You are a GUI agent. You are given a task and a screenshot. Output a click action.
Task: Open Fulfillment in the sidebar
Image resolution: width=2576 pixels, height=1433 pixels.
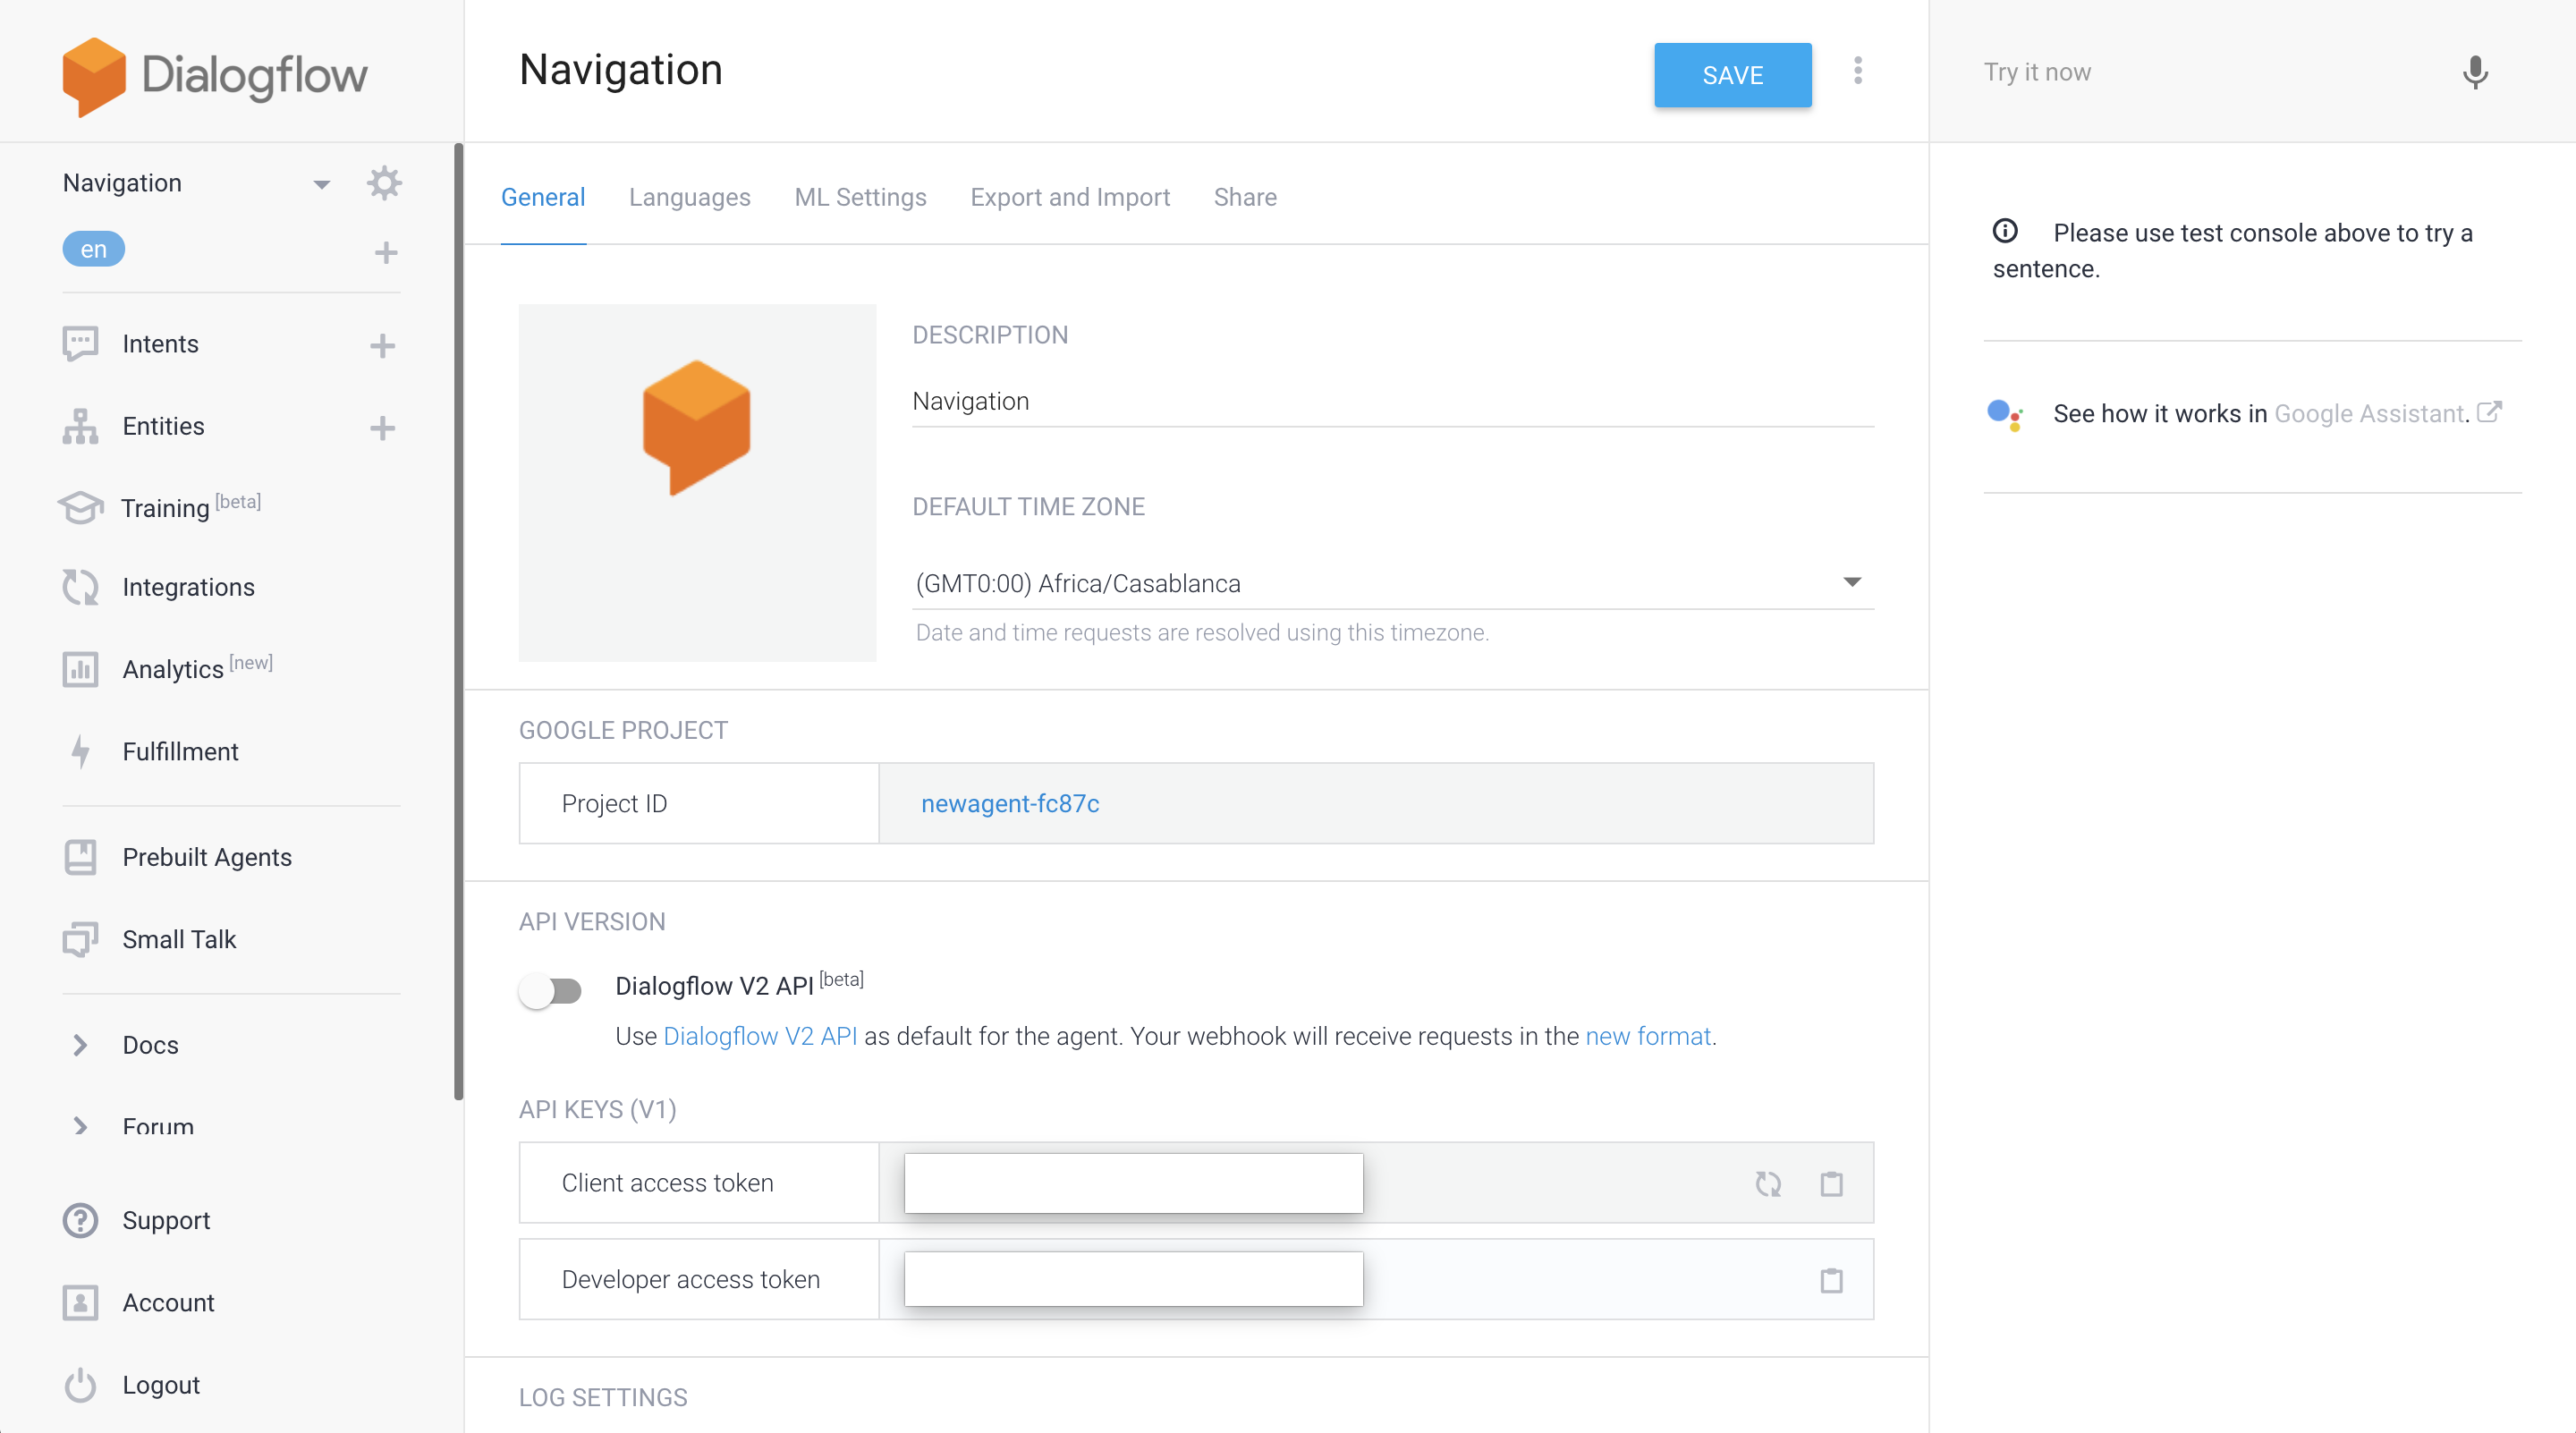(x=180, y=752)
